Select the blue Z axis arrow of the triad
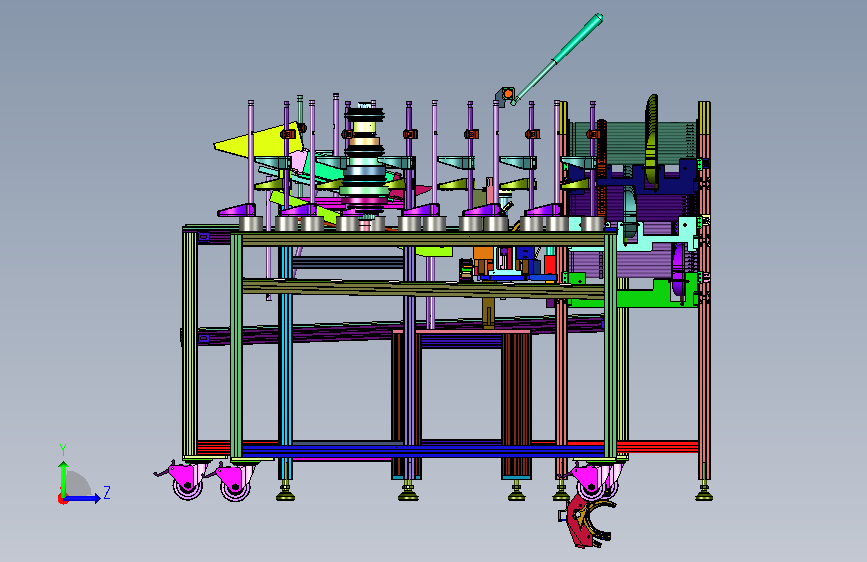The height and width of the screenshot is (562, 867). point(81,498)
